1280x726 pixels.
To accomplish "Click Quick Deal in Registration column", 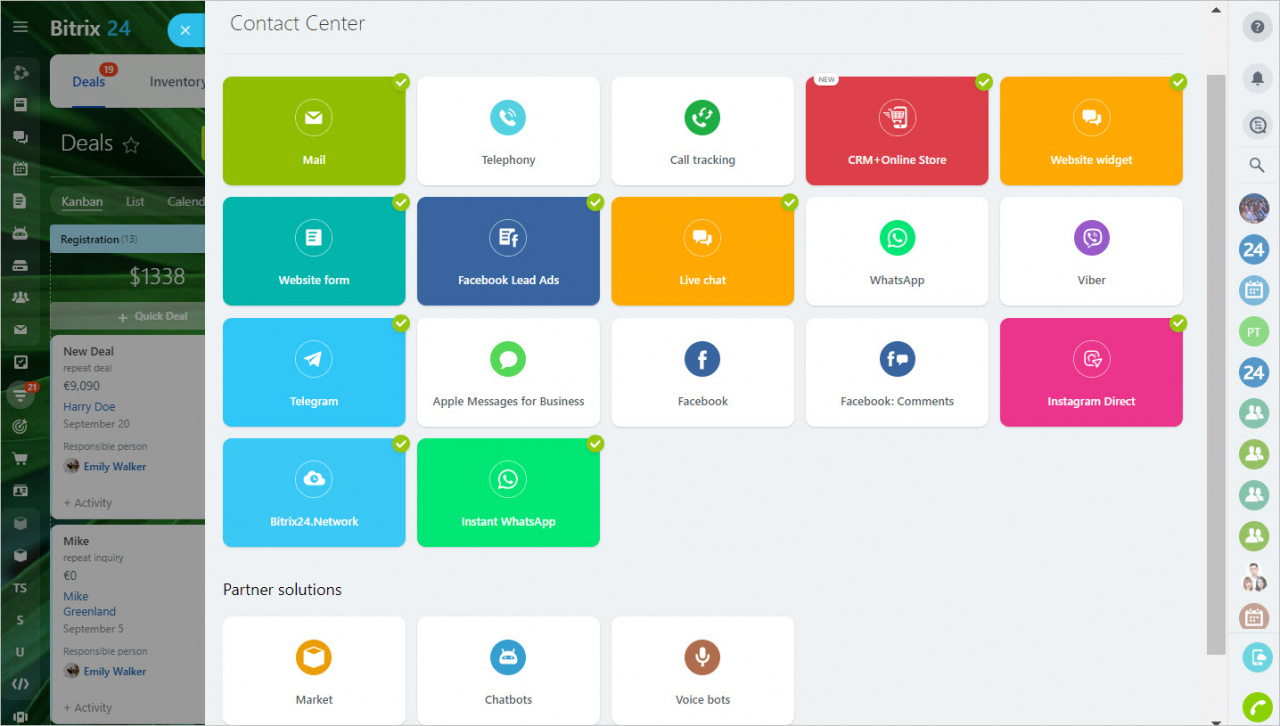I will click(152, 316).
